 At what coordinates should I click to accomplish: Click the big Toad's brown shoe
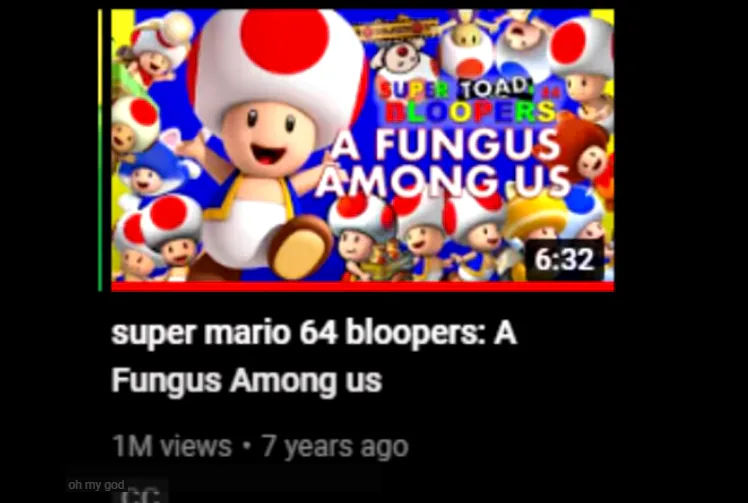300,246
